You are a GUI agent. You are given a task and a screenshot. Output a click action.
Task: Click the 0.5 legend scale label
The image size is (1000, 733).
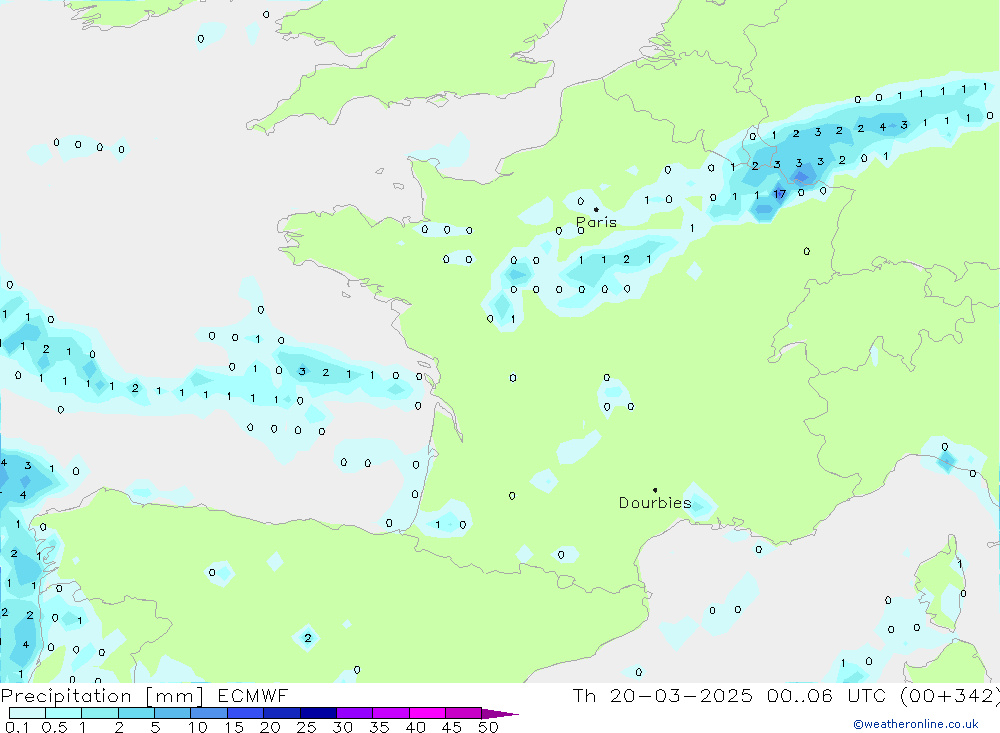coord(54,727)
